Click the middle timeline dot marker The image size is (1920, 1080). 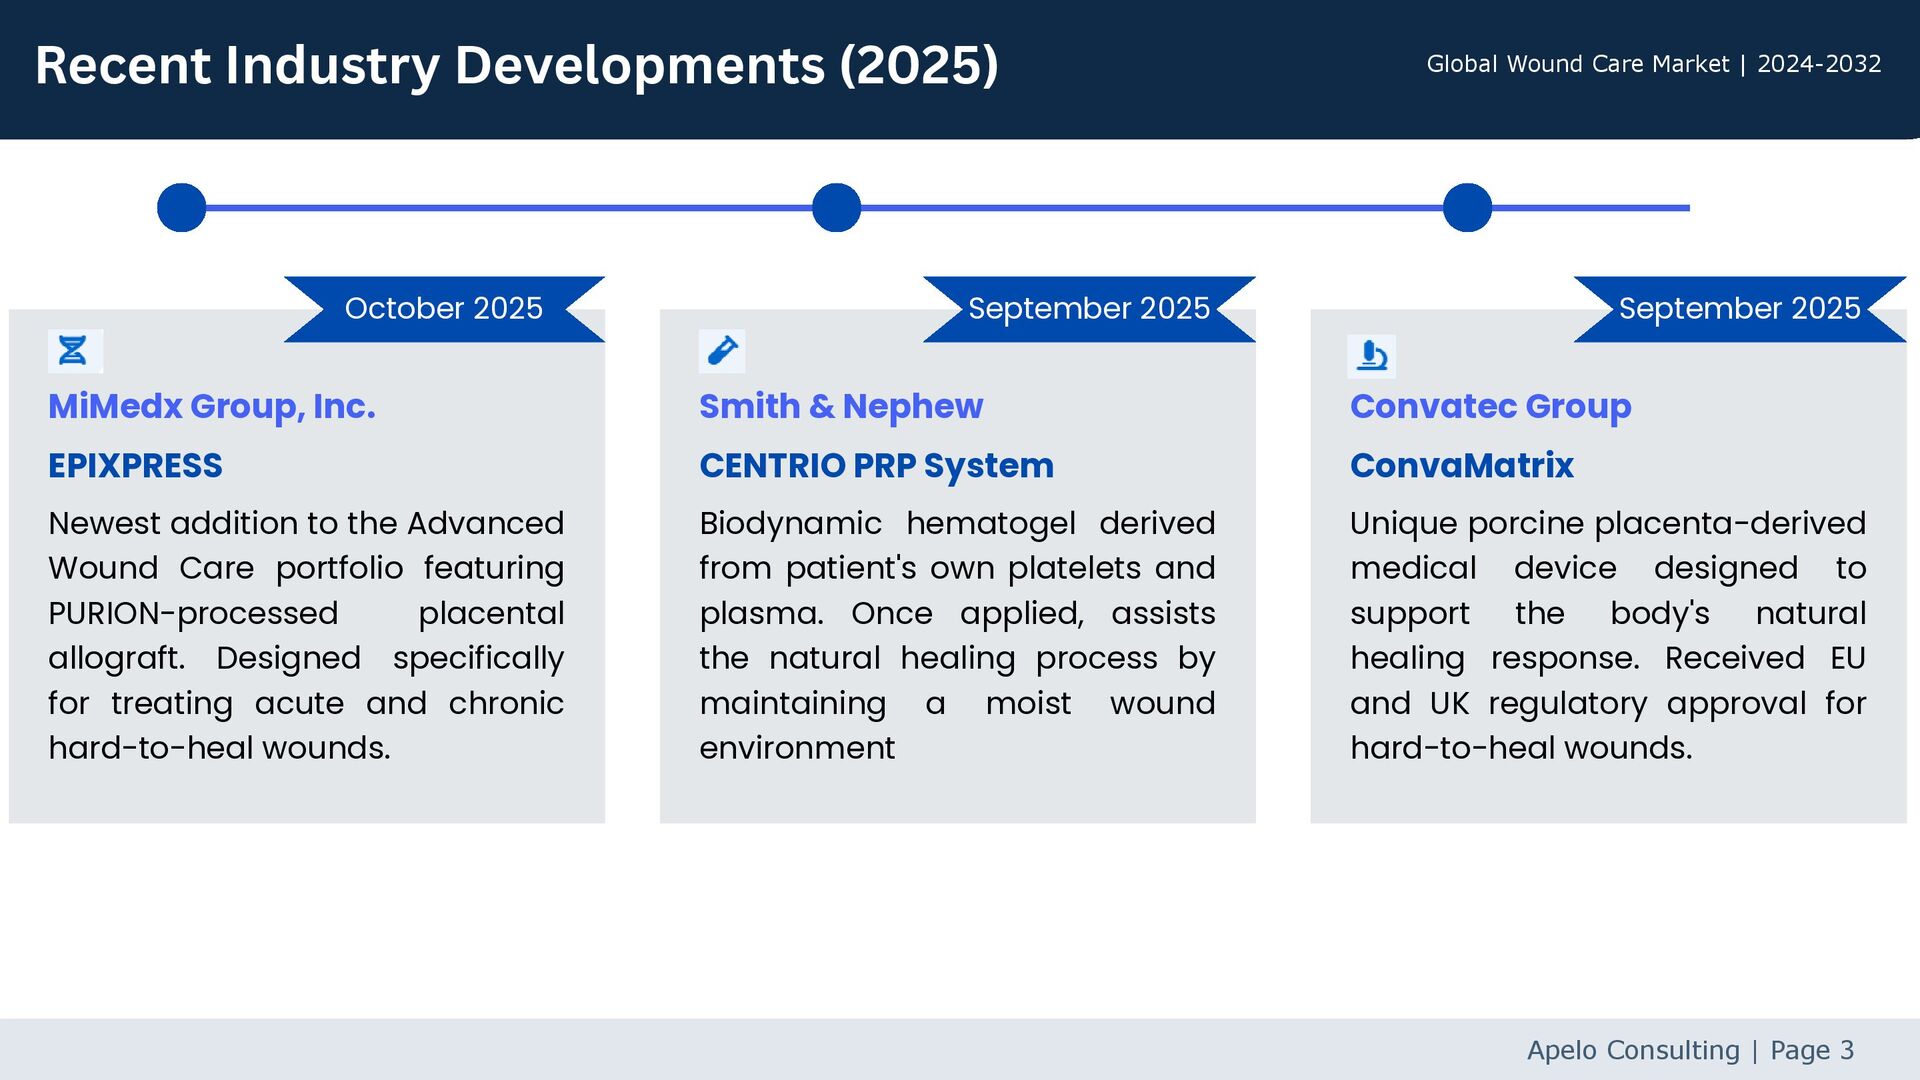837,208
